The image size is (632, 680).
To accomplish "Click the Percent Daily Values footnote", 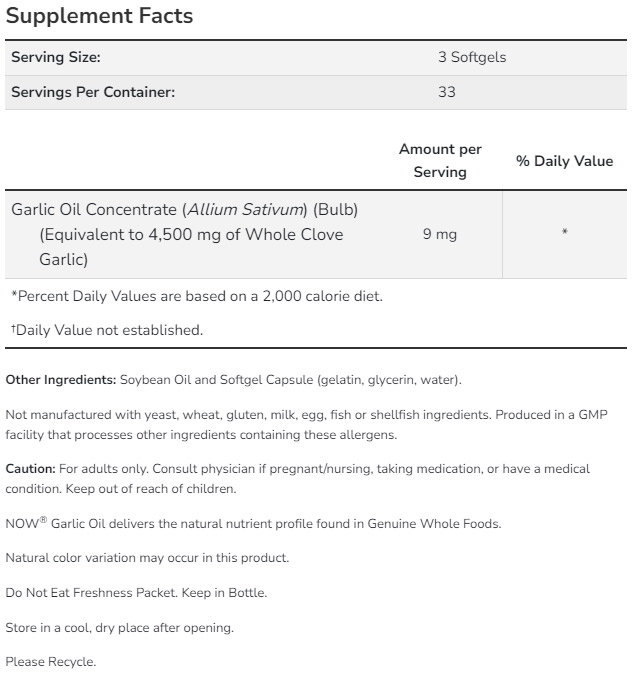I will 197,296.
